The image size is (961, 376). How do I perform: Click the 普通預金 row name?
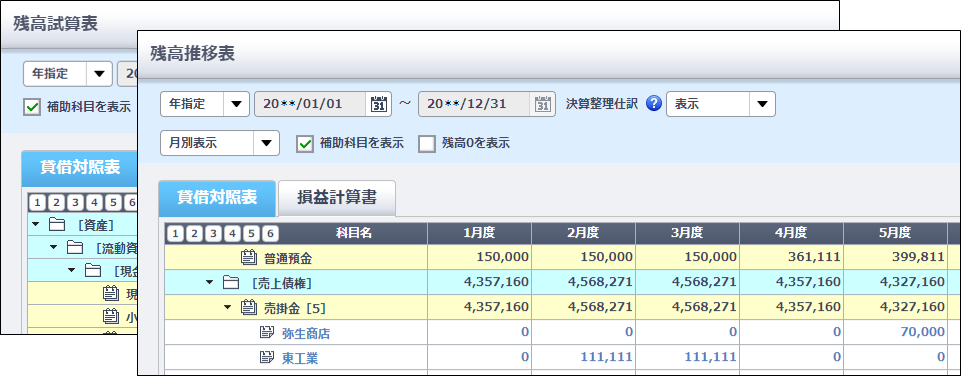(x=288, y=259)
